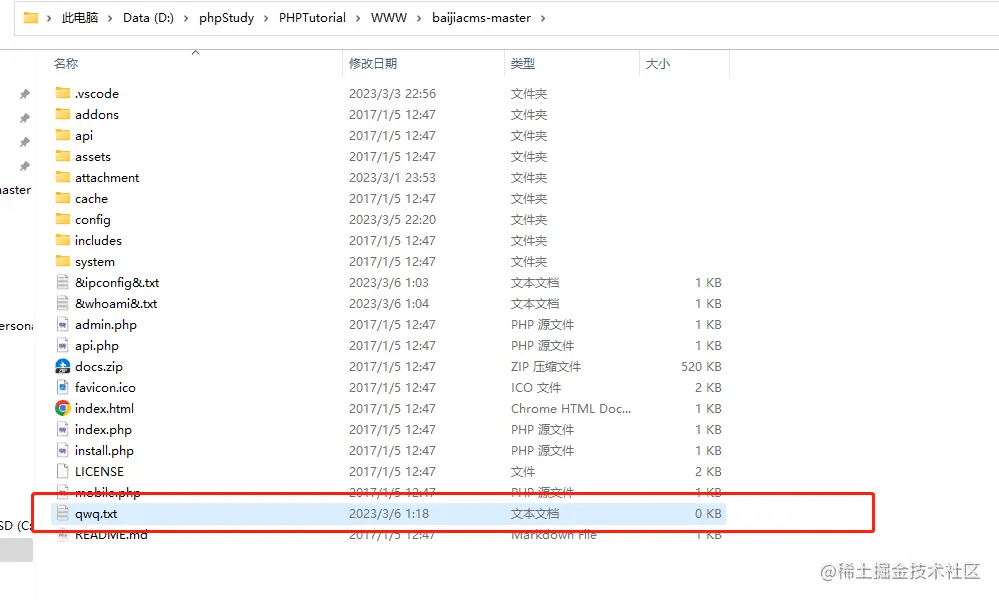The width and height of the screenshot is (999, 600).
Task: Expand chevron after phpStudy breadcrumb
Action: [x=266, y=18]
